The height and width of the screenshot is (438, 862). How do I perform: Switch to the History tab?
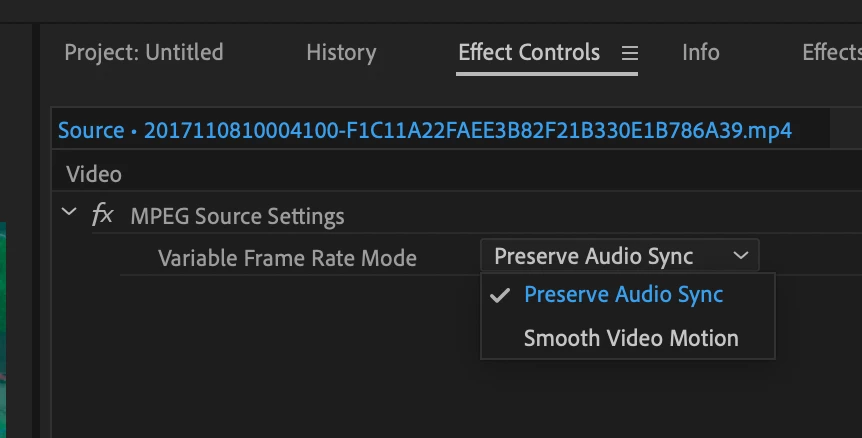pos(341,52)
